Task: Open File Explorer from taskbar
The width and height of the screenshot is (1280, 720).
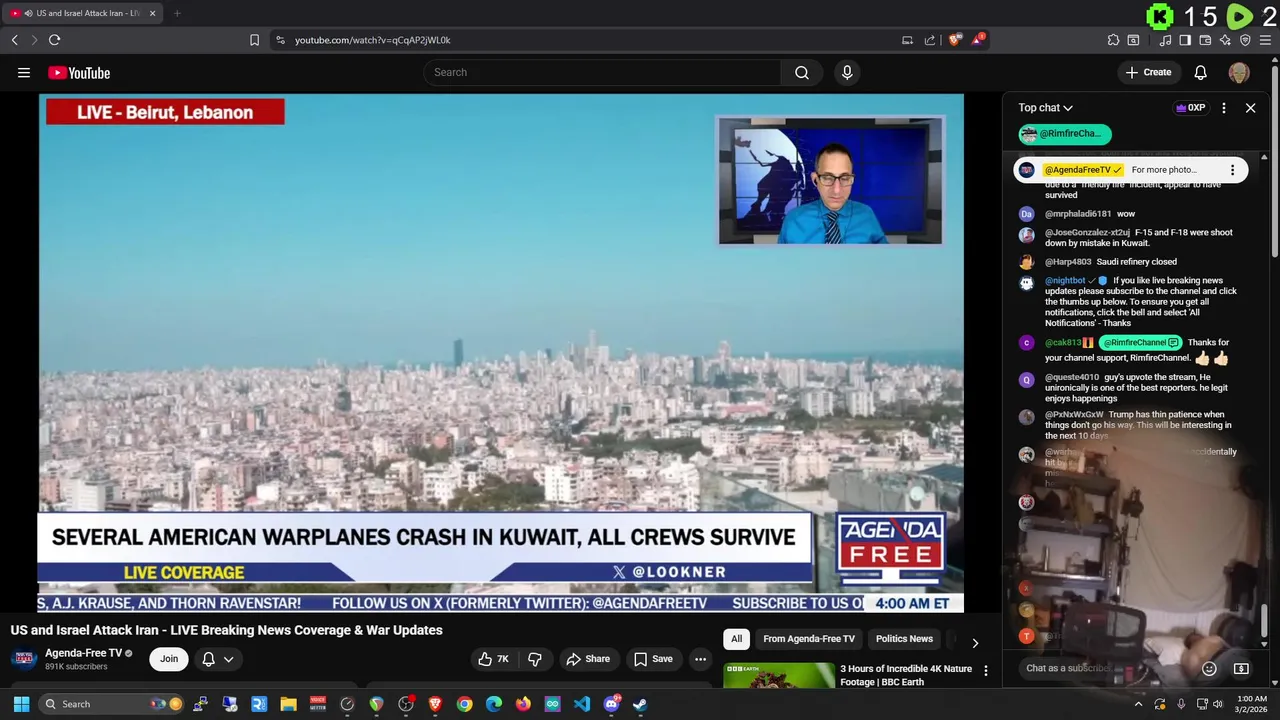Action: pyautogui.click(x=288, y=704)
